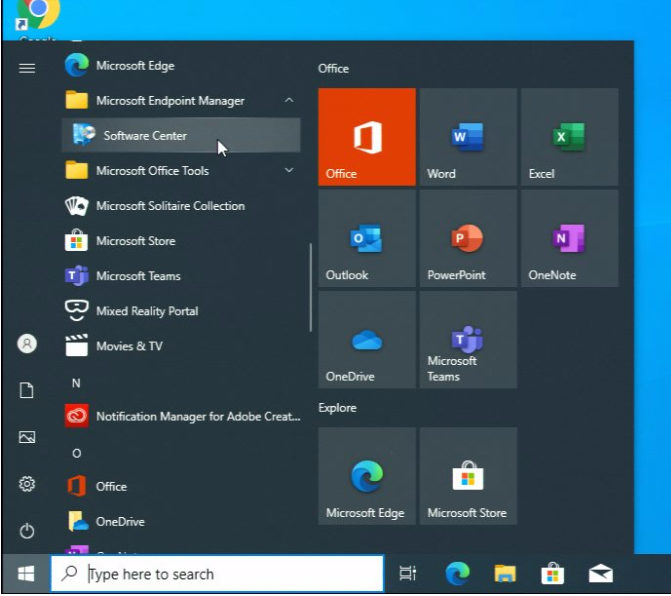Open Settings gear in Start sidebar

(27, 484)
